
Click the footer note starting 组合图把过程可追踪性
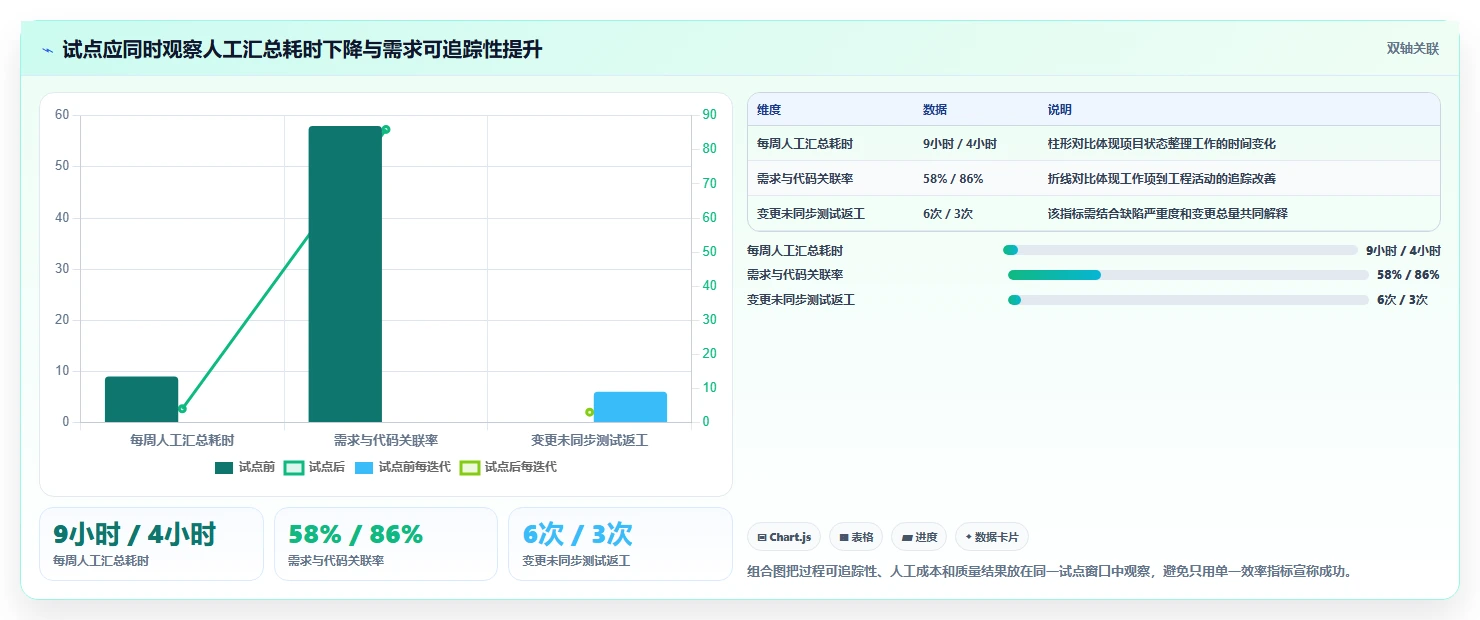(1049, 572)
